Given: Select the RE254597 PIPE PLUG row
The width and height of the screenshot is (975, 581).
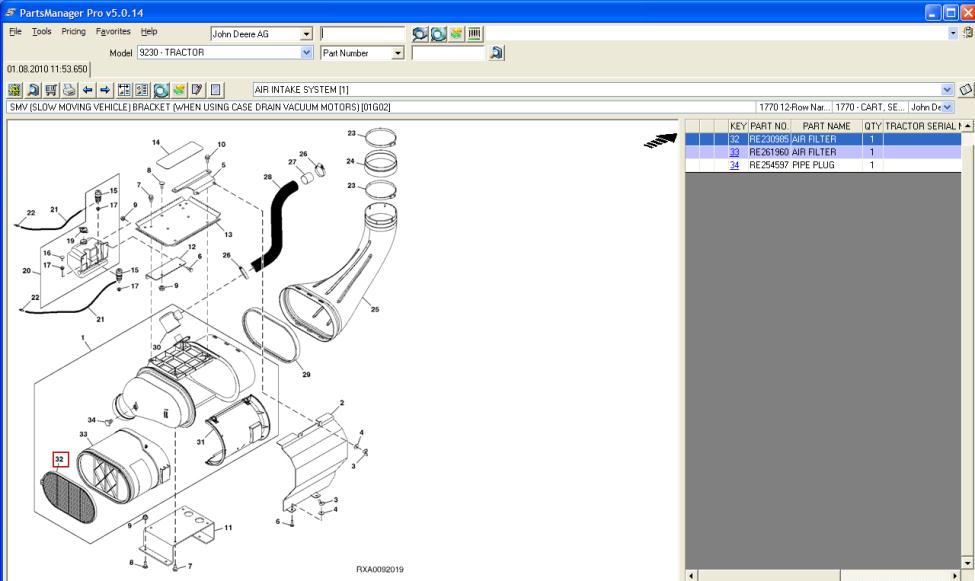Looking at the screenshot, I should (823, 165).
